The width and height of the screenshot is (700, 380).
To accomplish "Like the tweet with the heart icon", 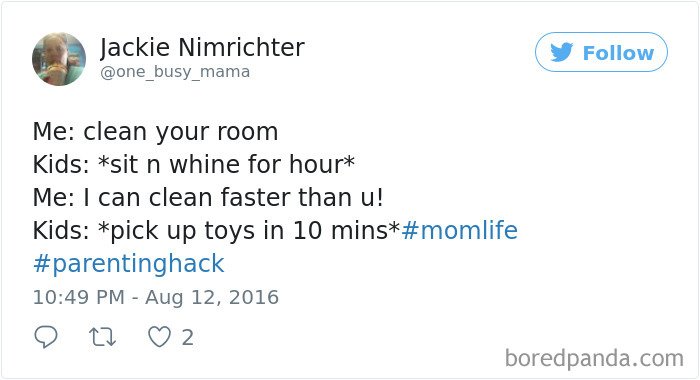I will (159, 337).
